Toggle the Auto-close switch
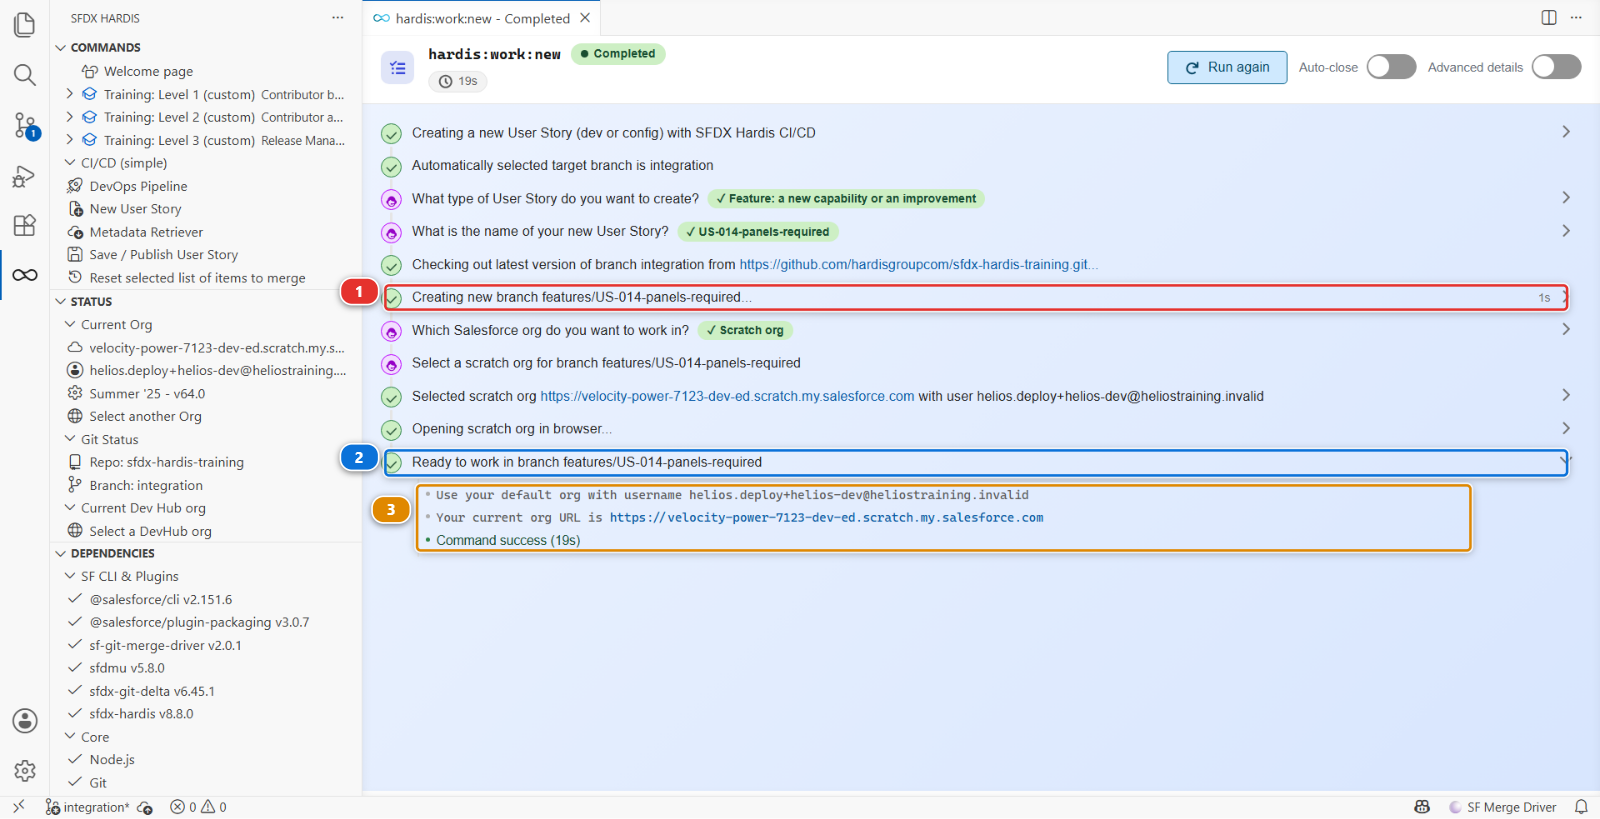 pyautogui.click(x=1391, y=67)
